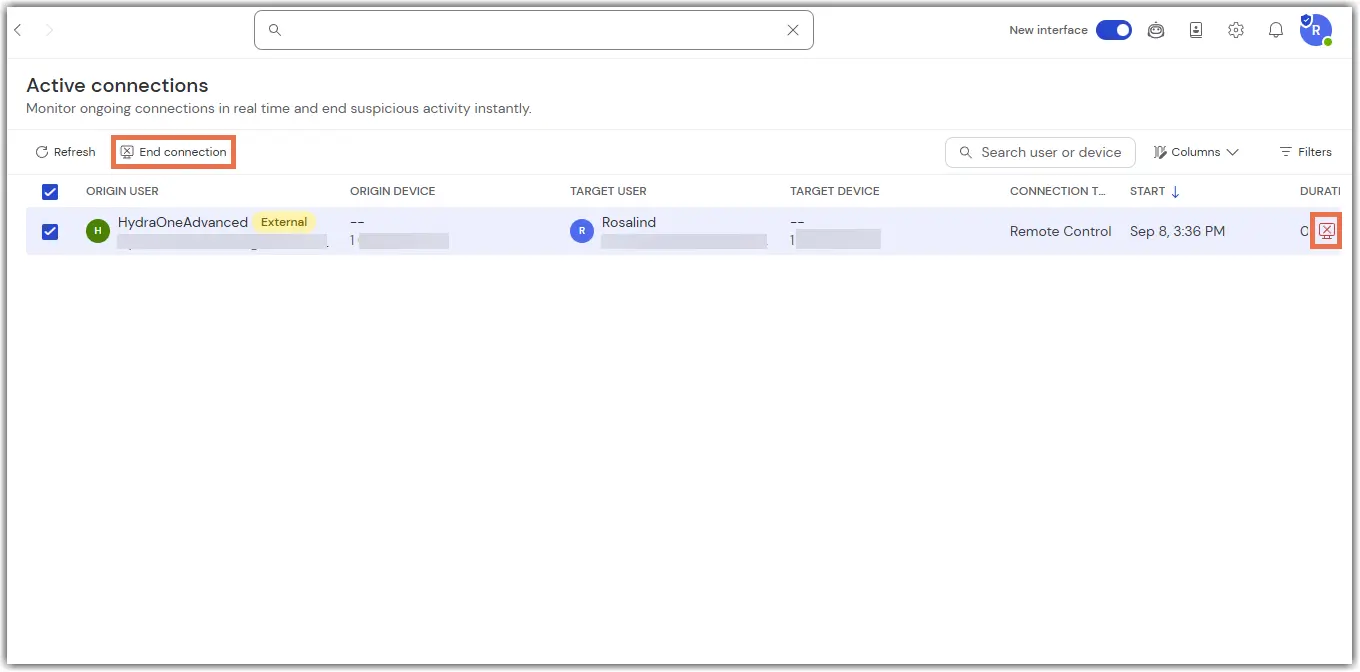
Task: Sort by the Start column arrow
Action: pos(1175,192)
